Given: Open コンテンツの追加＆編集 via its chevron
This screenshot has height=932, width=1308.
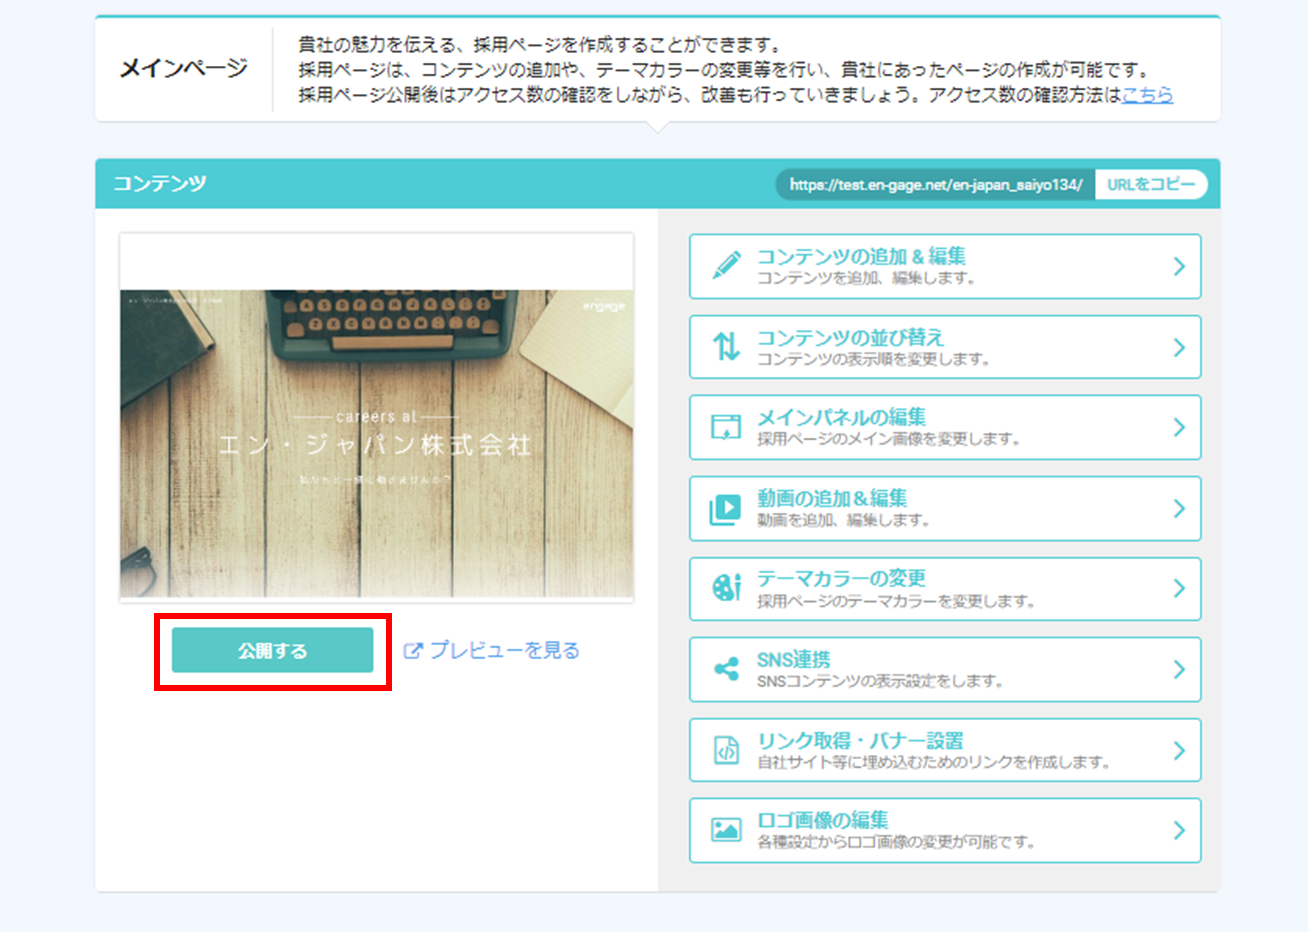Looking at the screenshot, I should click(1179, 266).
